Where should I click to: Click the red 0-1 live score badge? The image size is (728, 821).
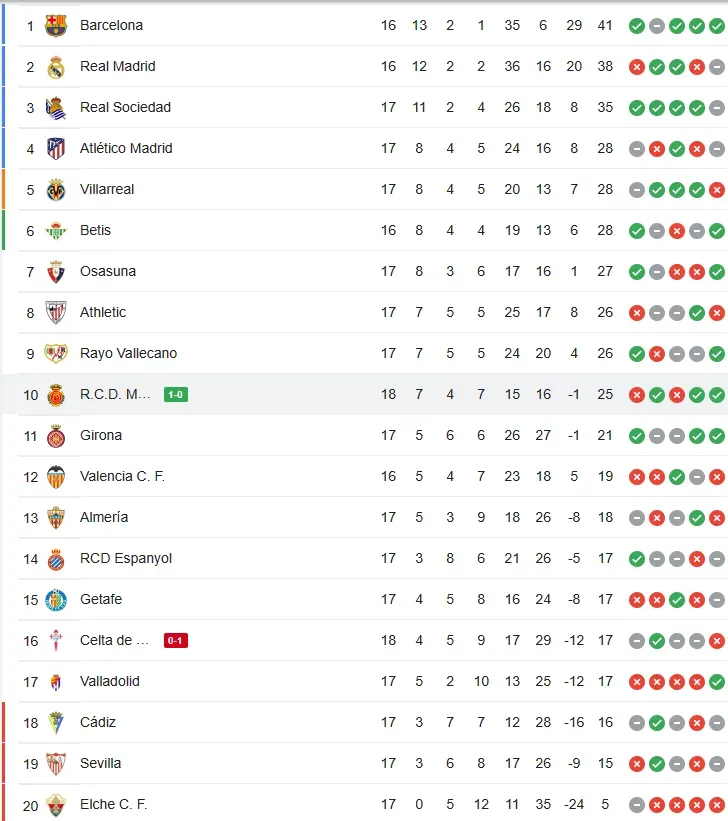[x=176, y=641]
